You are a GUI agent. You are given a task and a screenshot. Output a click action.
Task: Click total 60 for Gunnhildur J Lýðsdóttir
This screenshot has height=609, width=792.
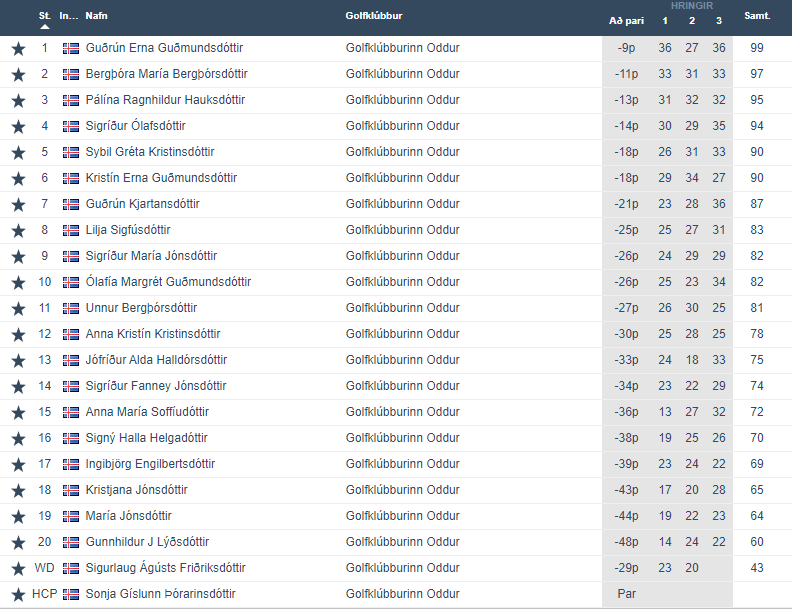757,542
